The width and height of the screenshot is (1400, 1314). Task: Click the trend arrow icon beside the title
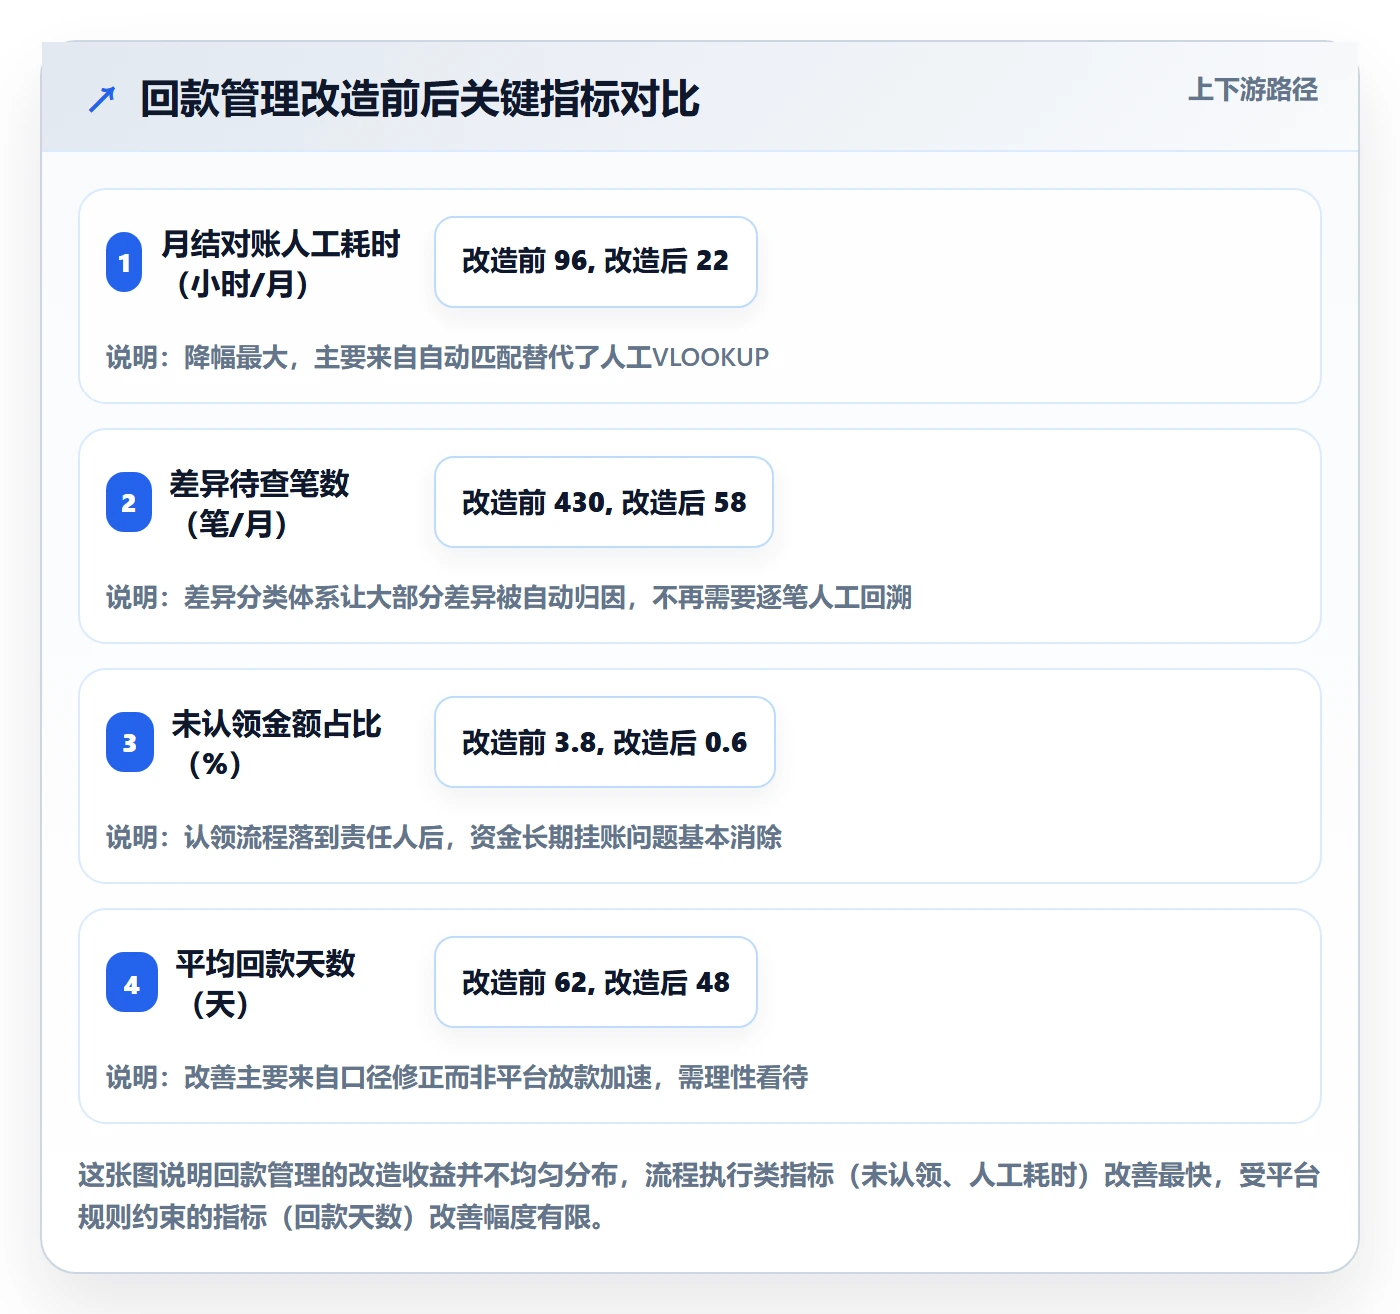point(102,99)
